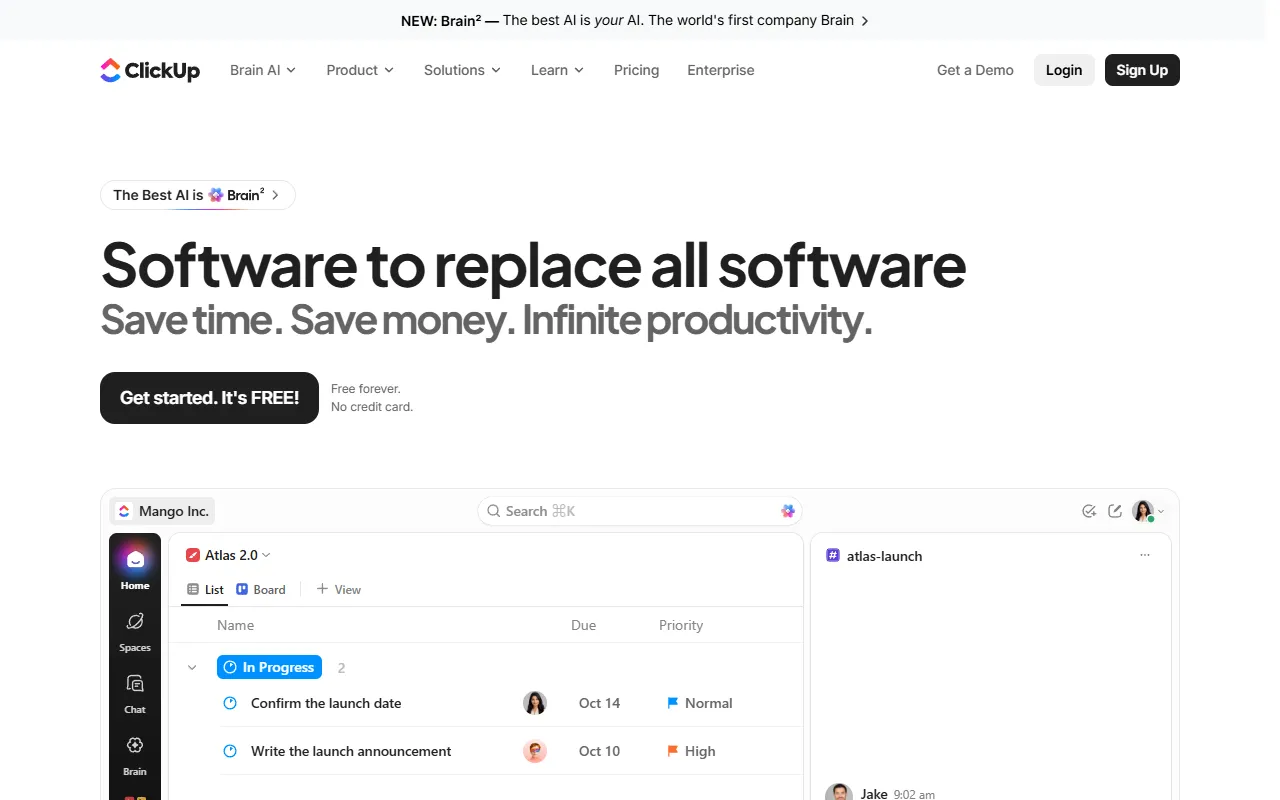Image resolution: width=1280 pixels, height=800 pixels.
Task: Click the compose pencil icon beside the profile avatar
Action: pyautogui.click(x=1115, y=511)
